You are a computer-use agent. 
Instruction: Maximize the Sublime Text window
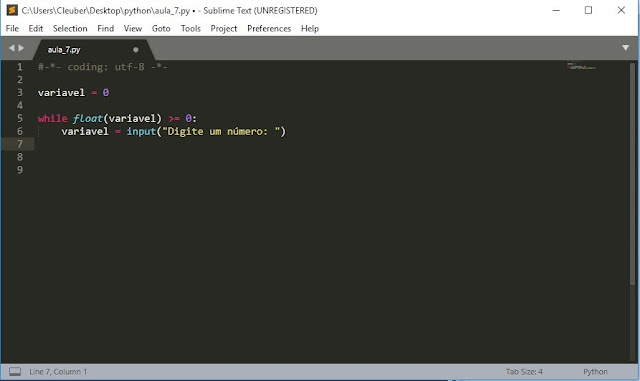(588, 10)
